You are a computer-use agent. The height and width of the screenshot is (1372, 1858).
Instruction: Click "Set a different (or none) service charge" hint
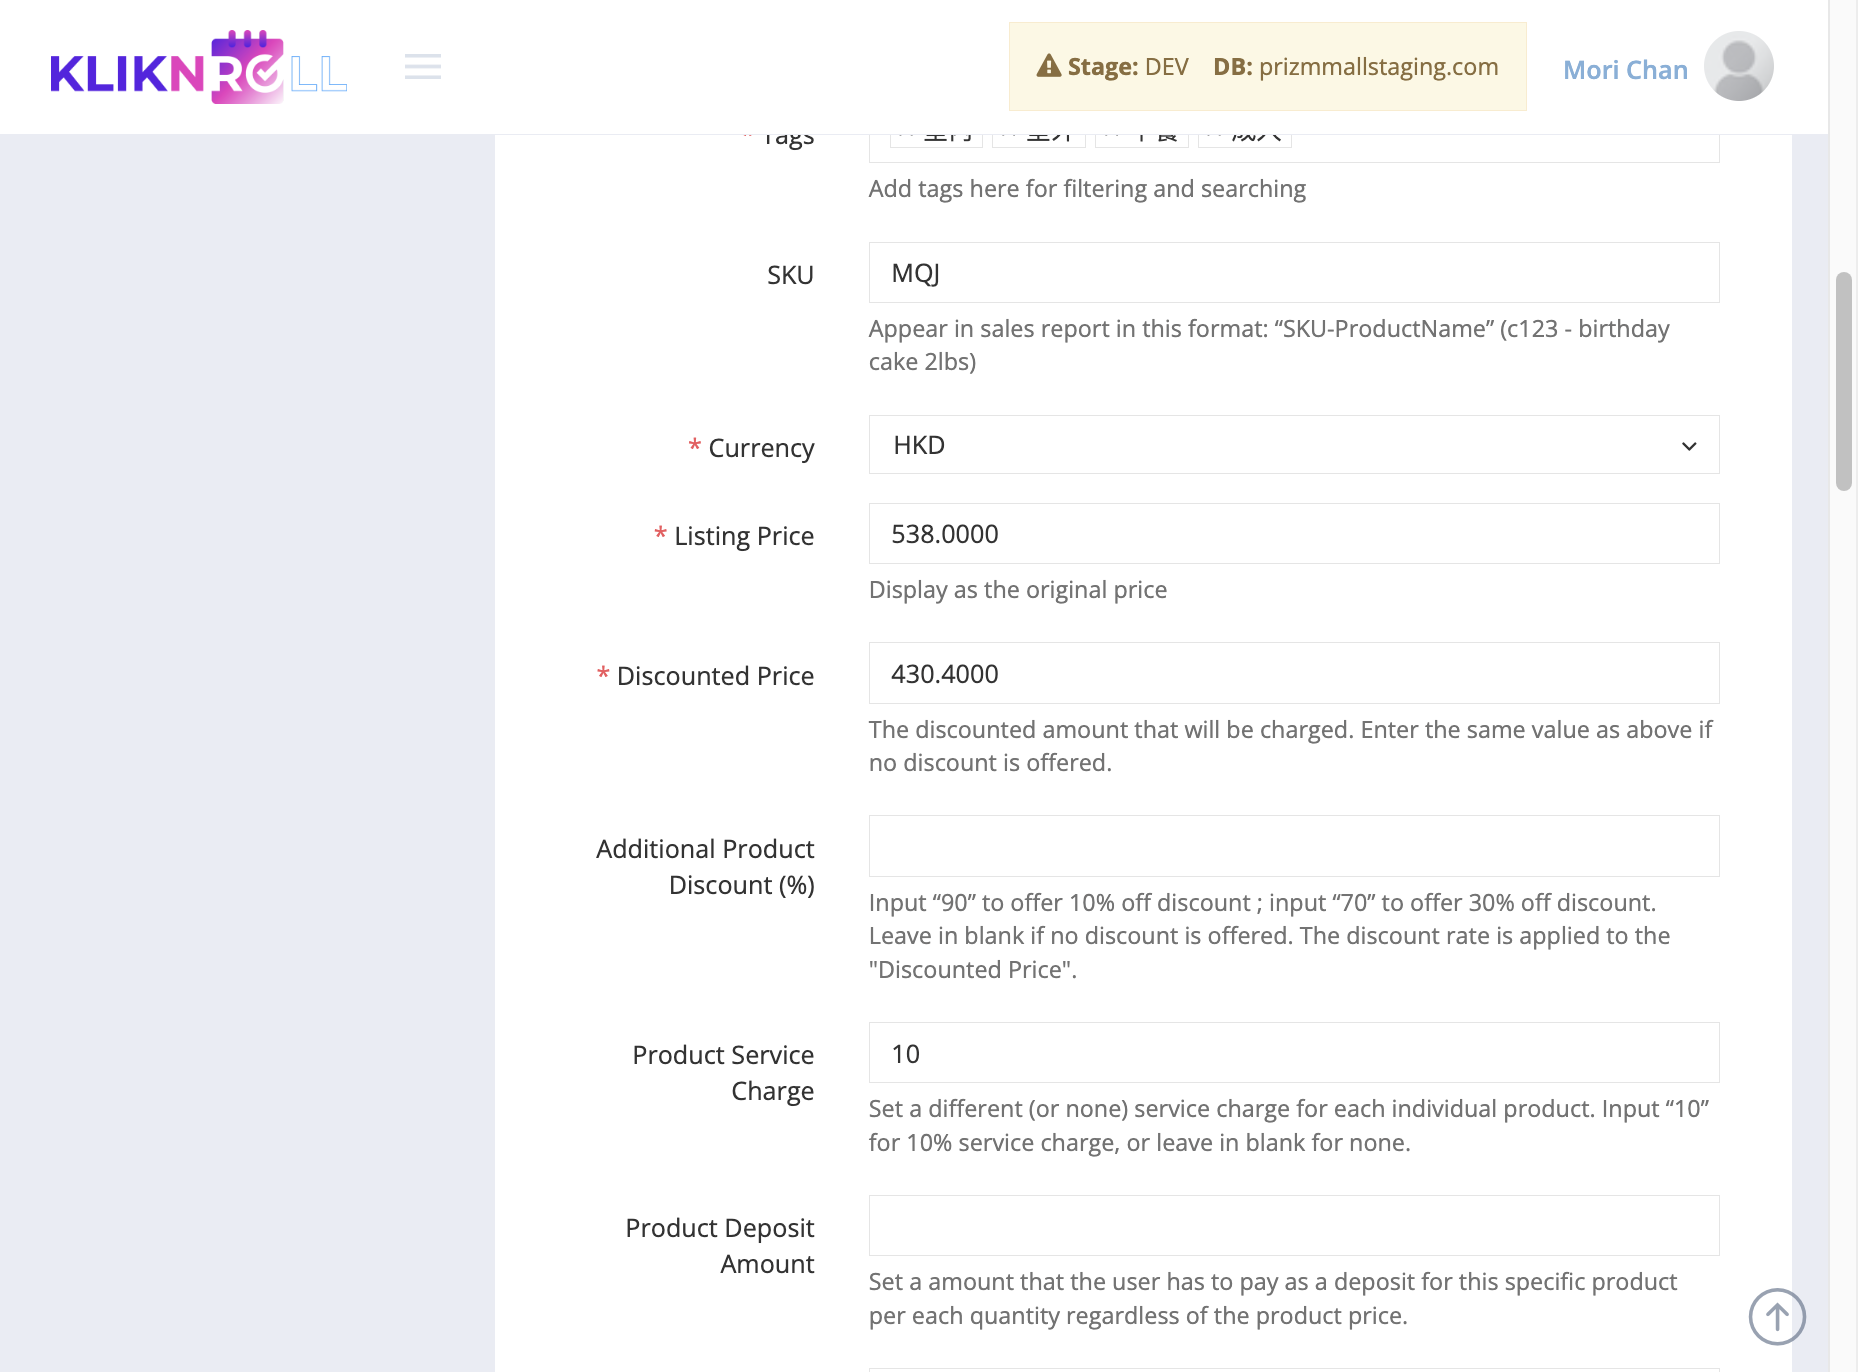coord(1289,1126)
